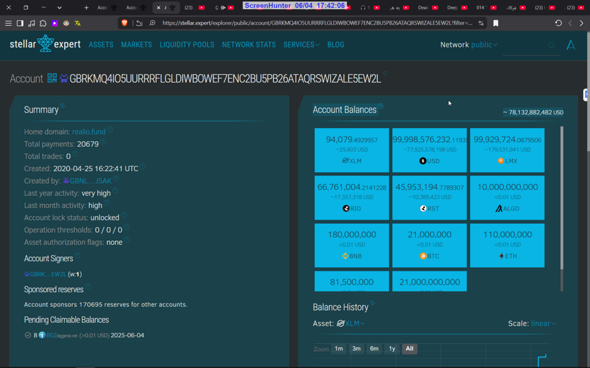Click the Albedo login icon
The width and height of the screenshot is (590, 368).
coord(571,45)
